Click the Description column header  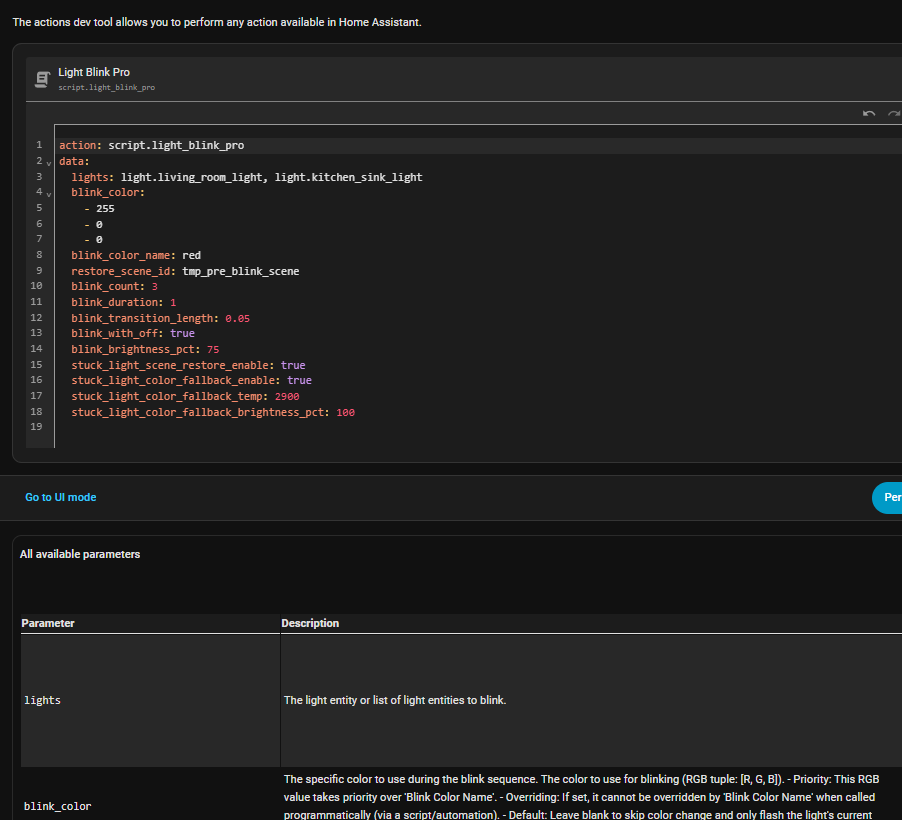(x=310, y=623)
